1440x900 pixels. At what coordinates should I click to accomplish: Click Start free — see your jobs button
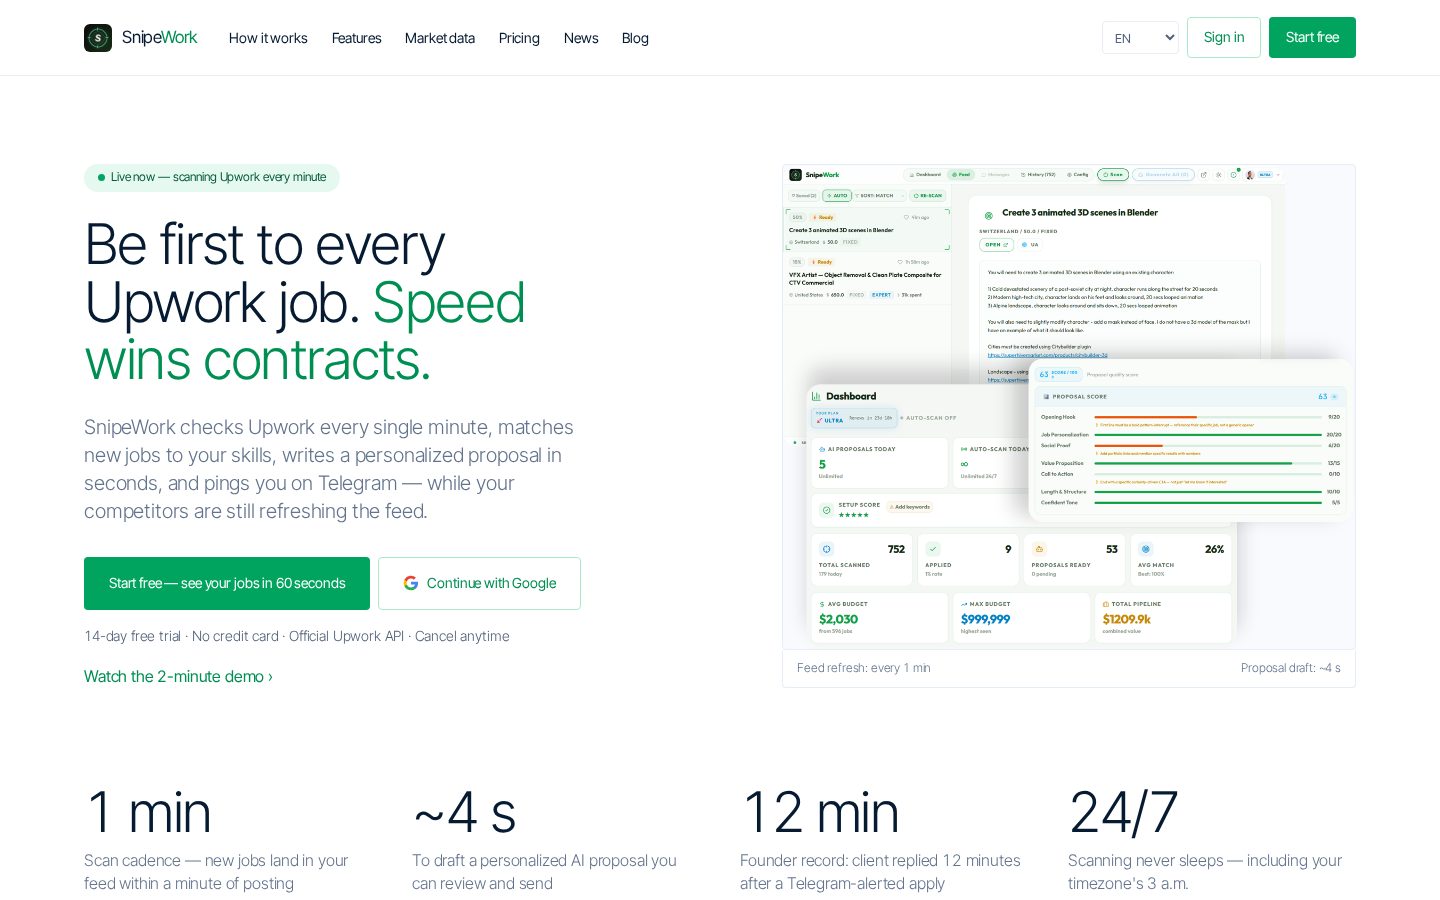[x=227, y=583]
